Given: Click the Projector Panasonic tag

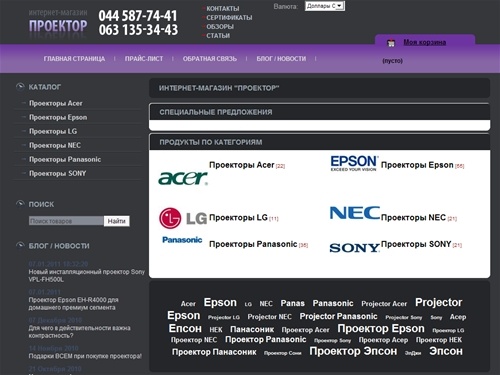Looking at the screenshot, I should coord(338,316).
